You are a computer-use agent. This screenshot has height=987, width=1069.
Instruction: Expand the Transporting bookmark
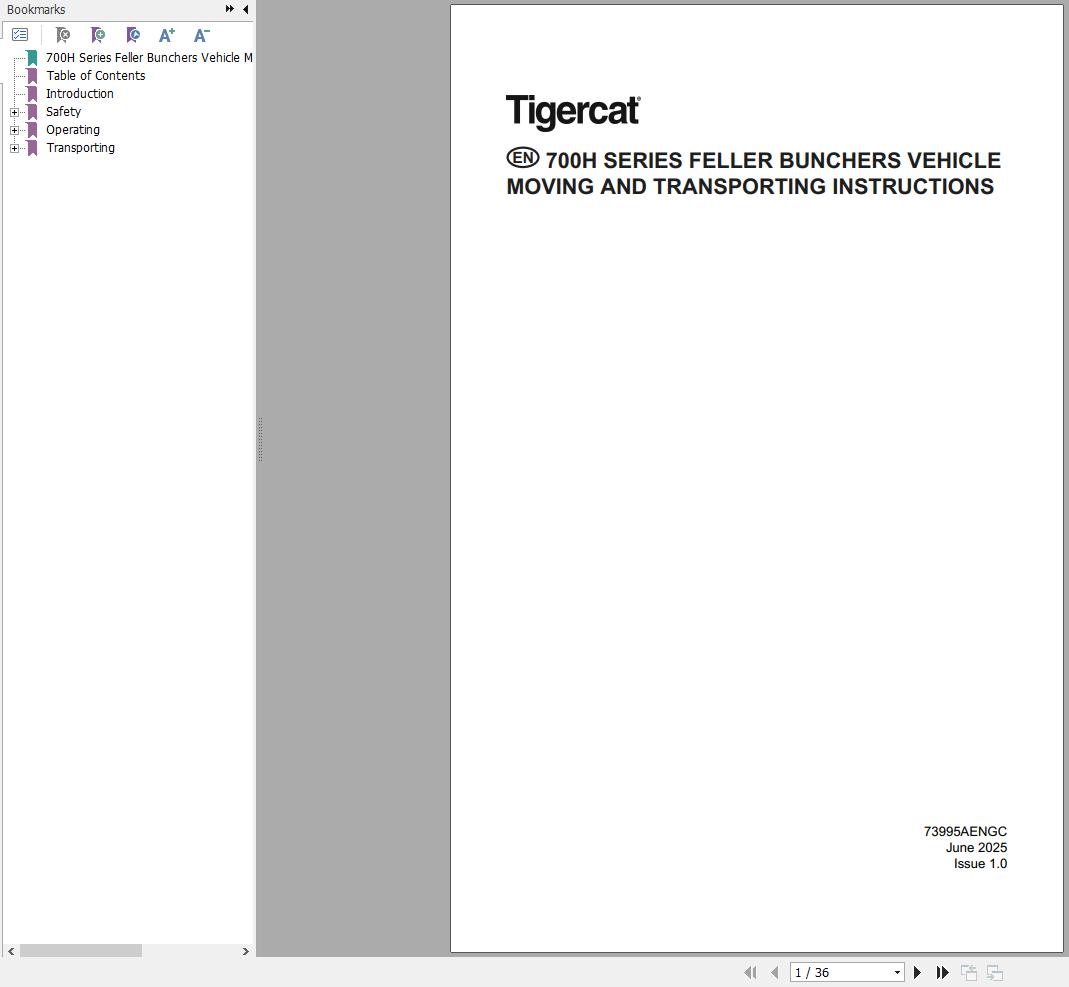(x=14, y=148)
